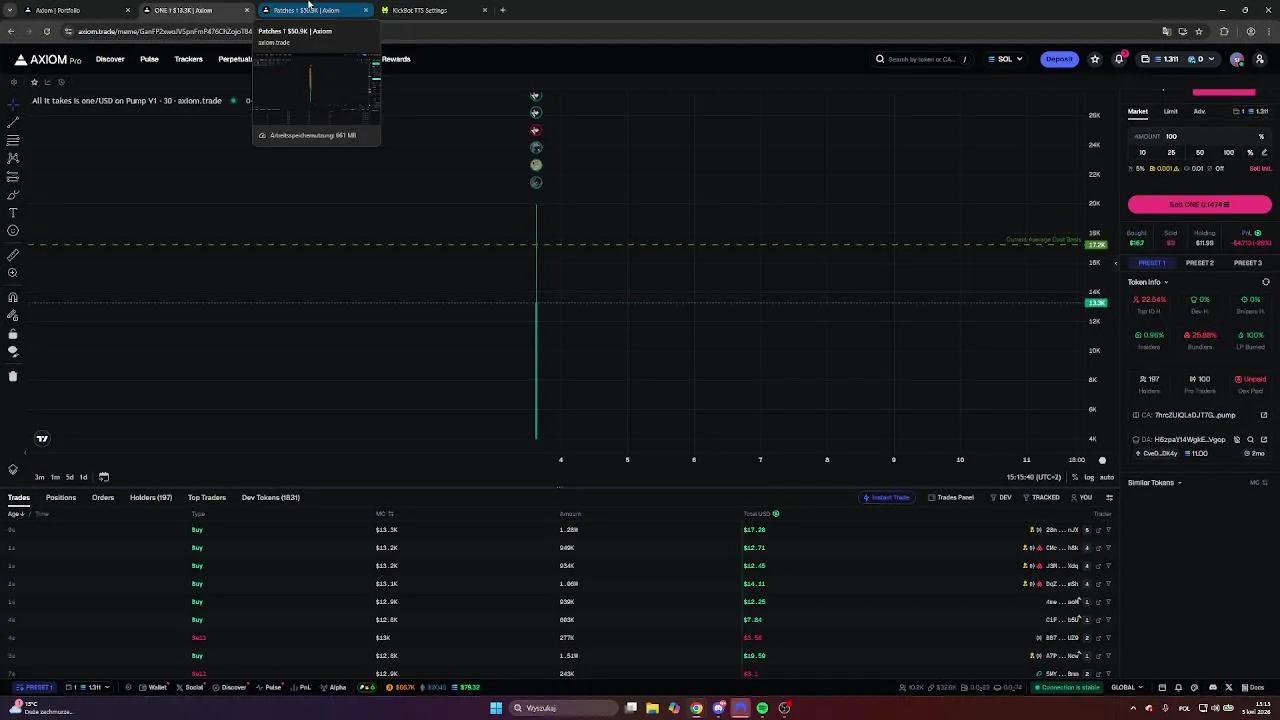Click the Deposit button
Screen dimensions: 1280x720
coord(1058,59)
